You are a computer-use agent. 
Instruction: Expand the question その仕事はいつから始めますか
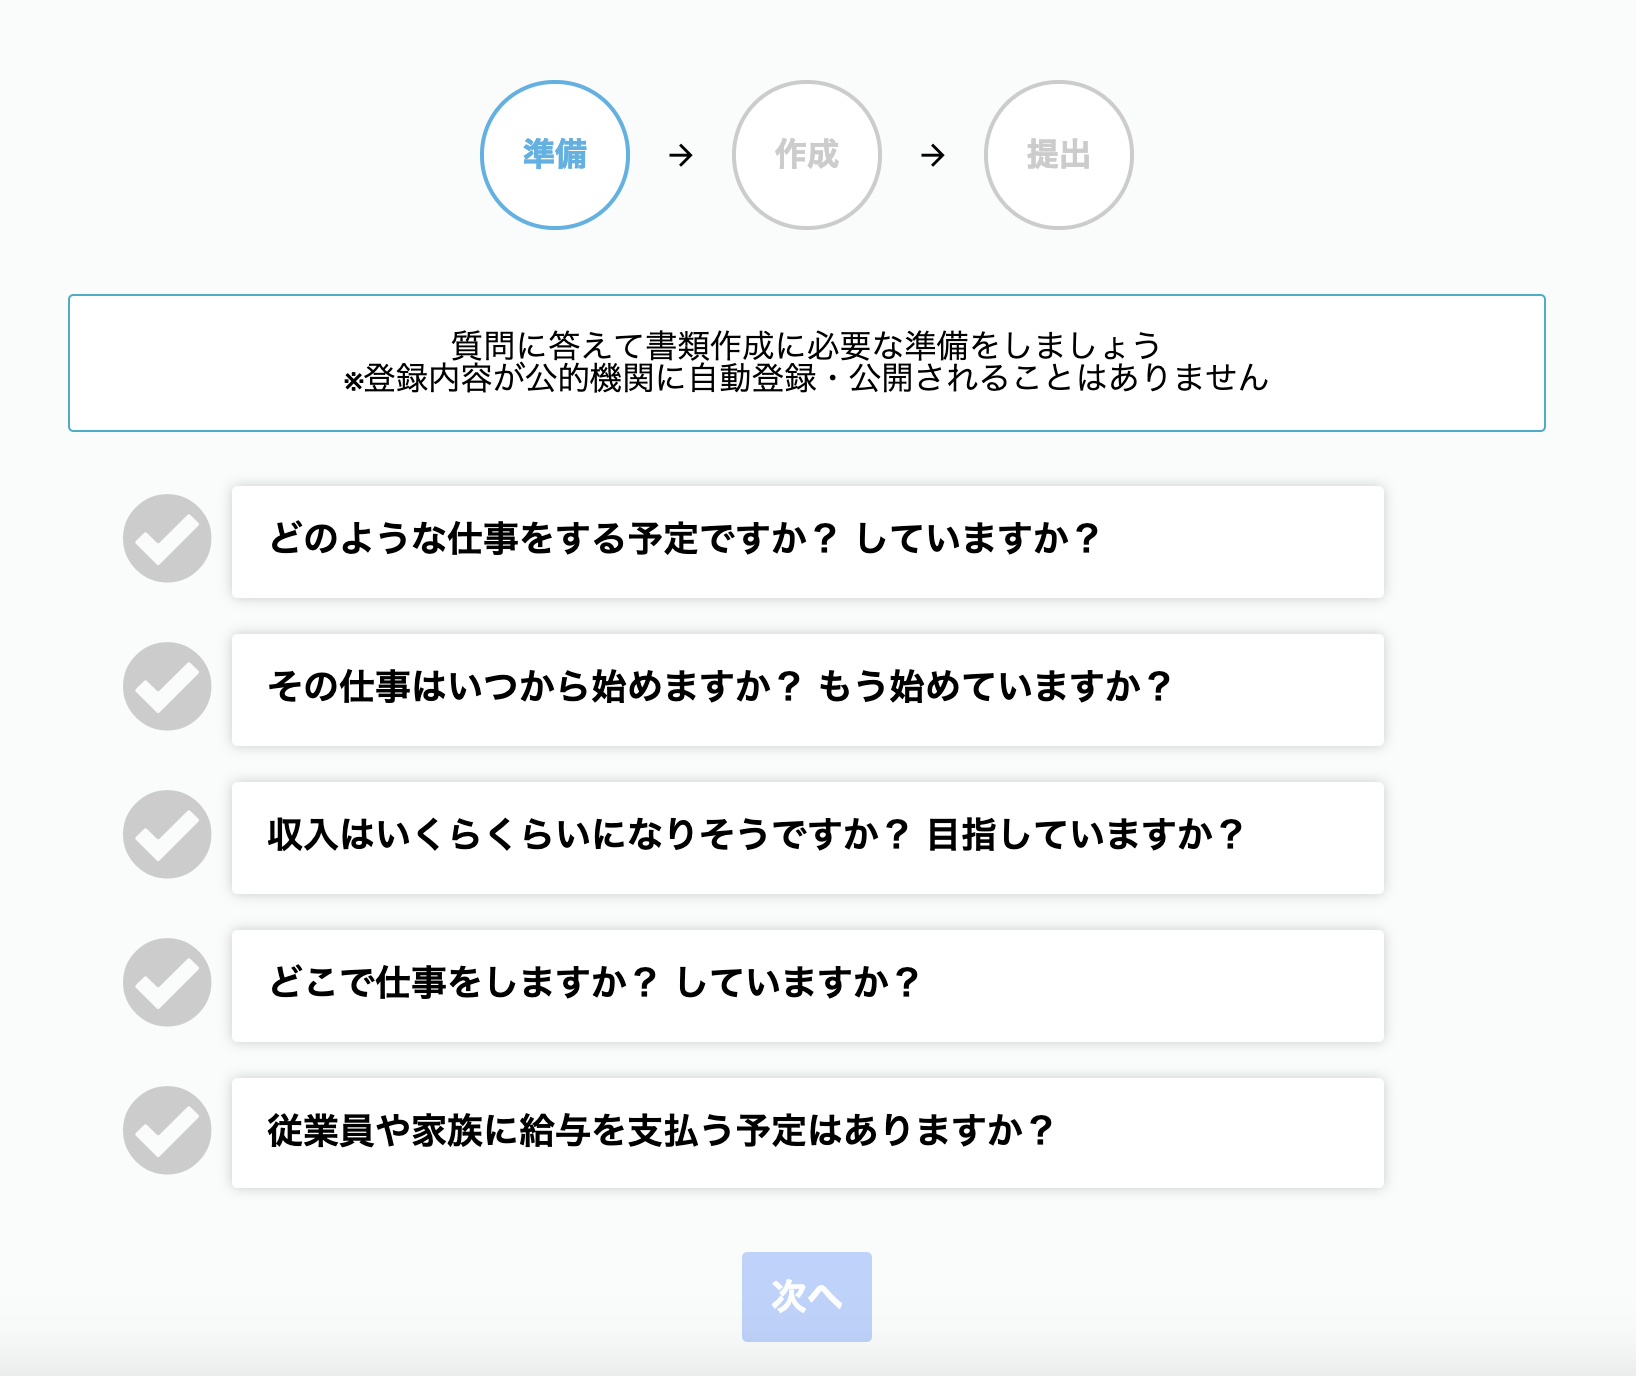click(806, 688)
